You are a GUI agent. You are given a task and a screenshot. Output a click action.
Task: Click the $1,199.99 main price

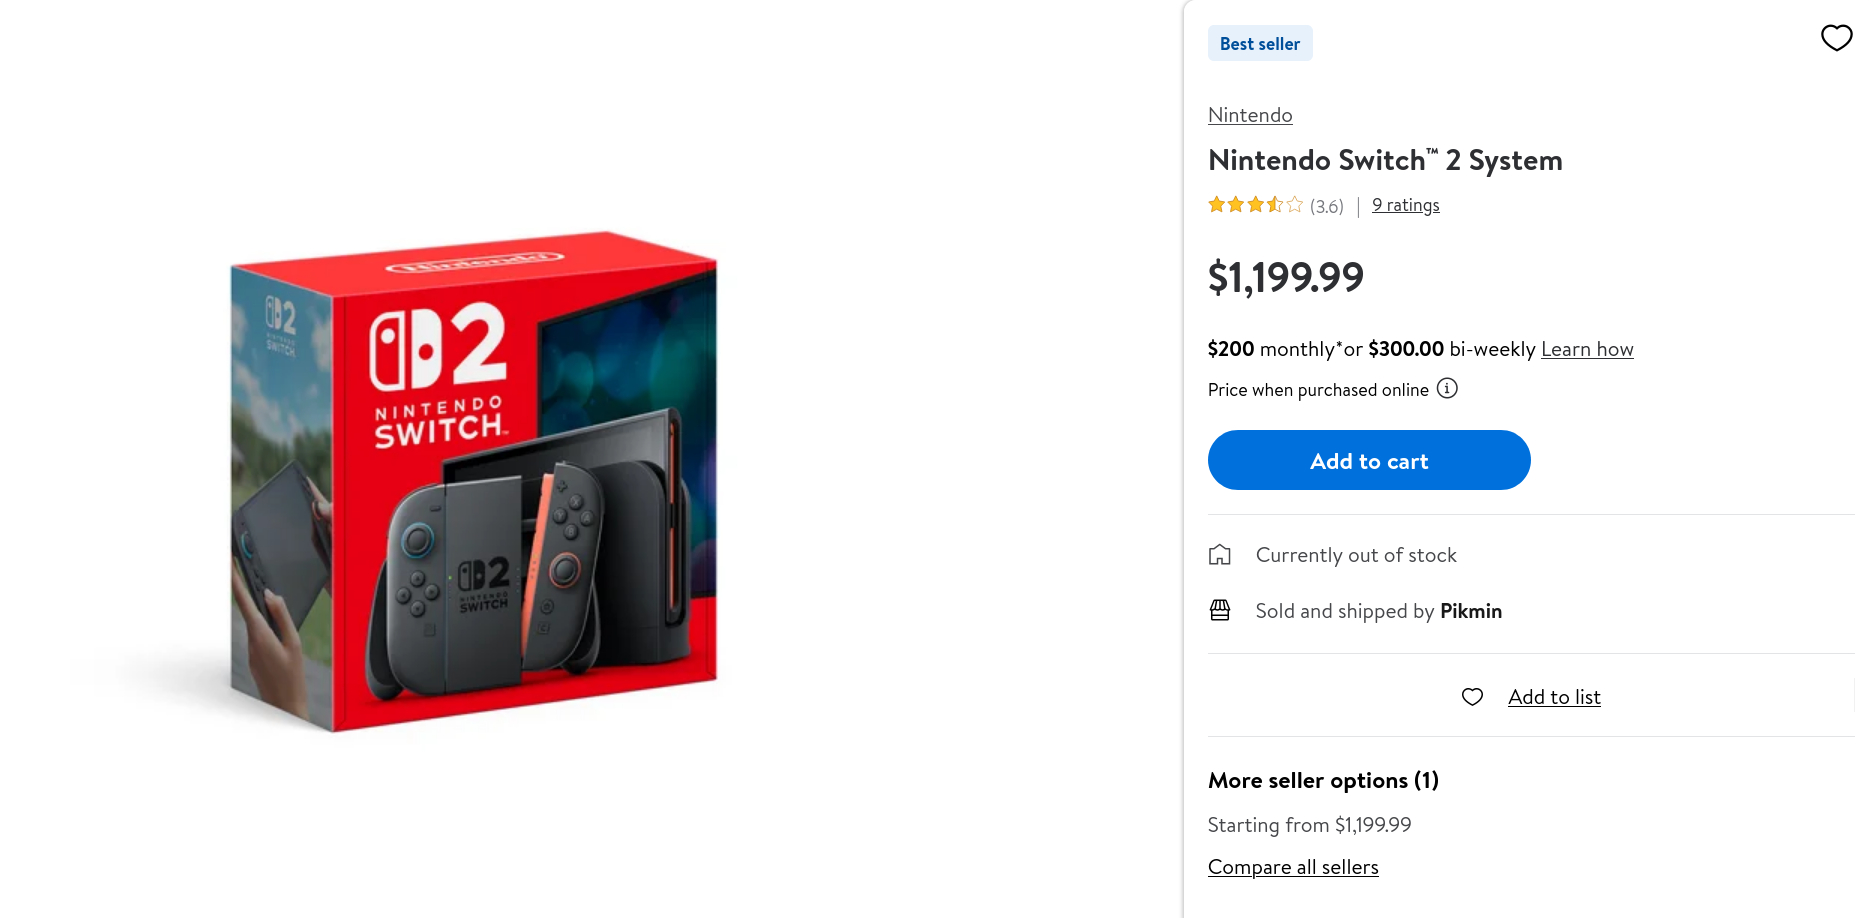click(1286, 277)
